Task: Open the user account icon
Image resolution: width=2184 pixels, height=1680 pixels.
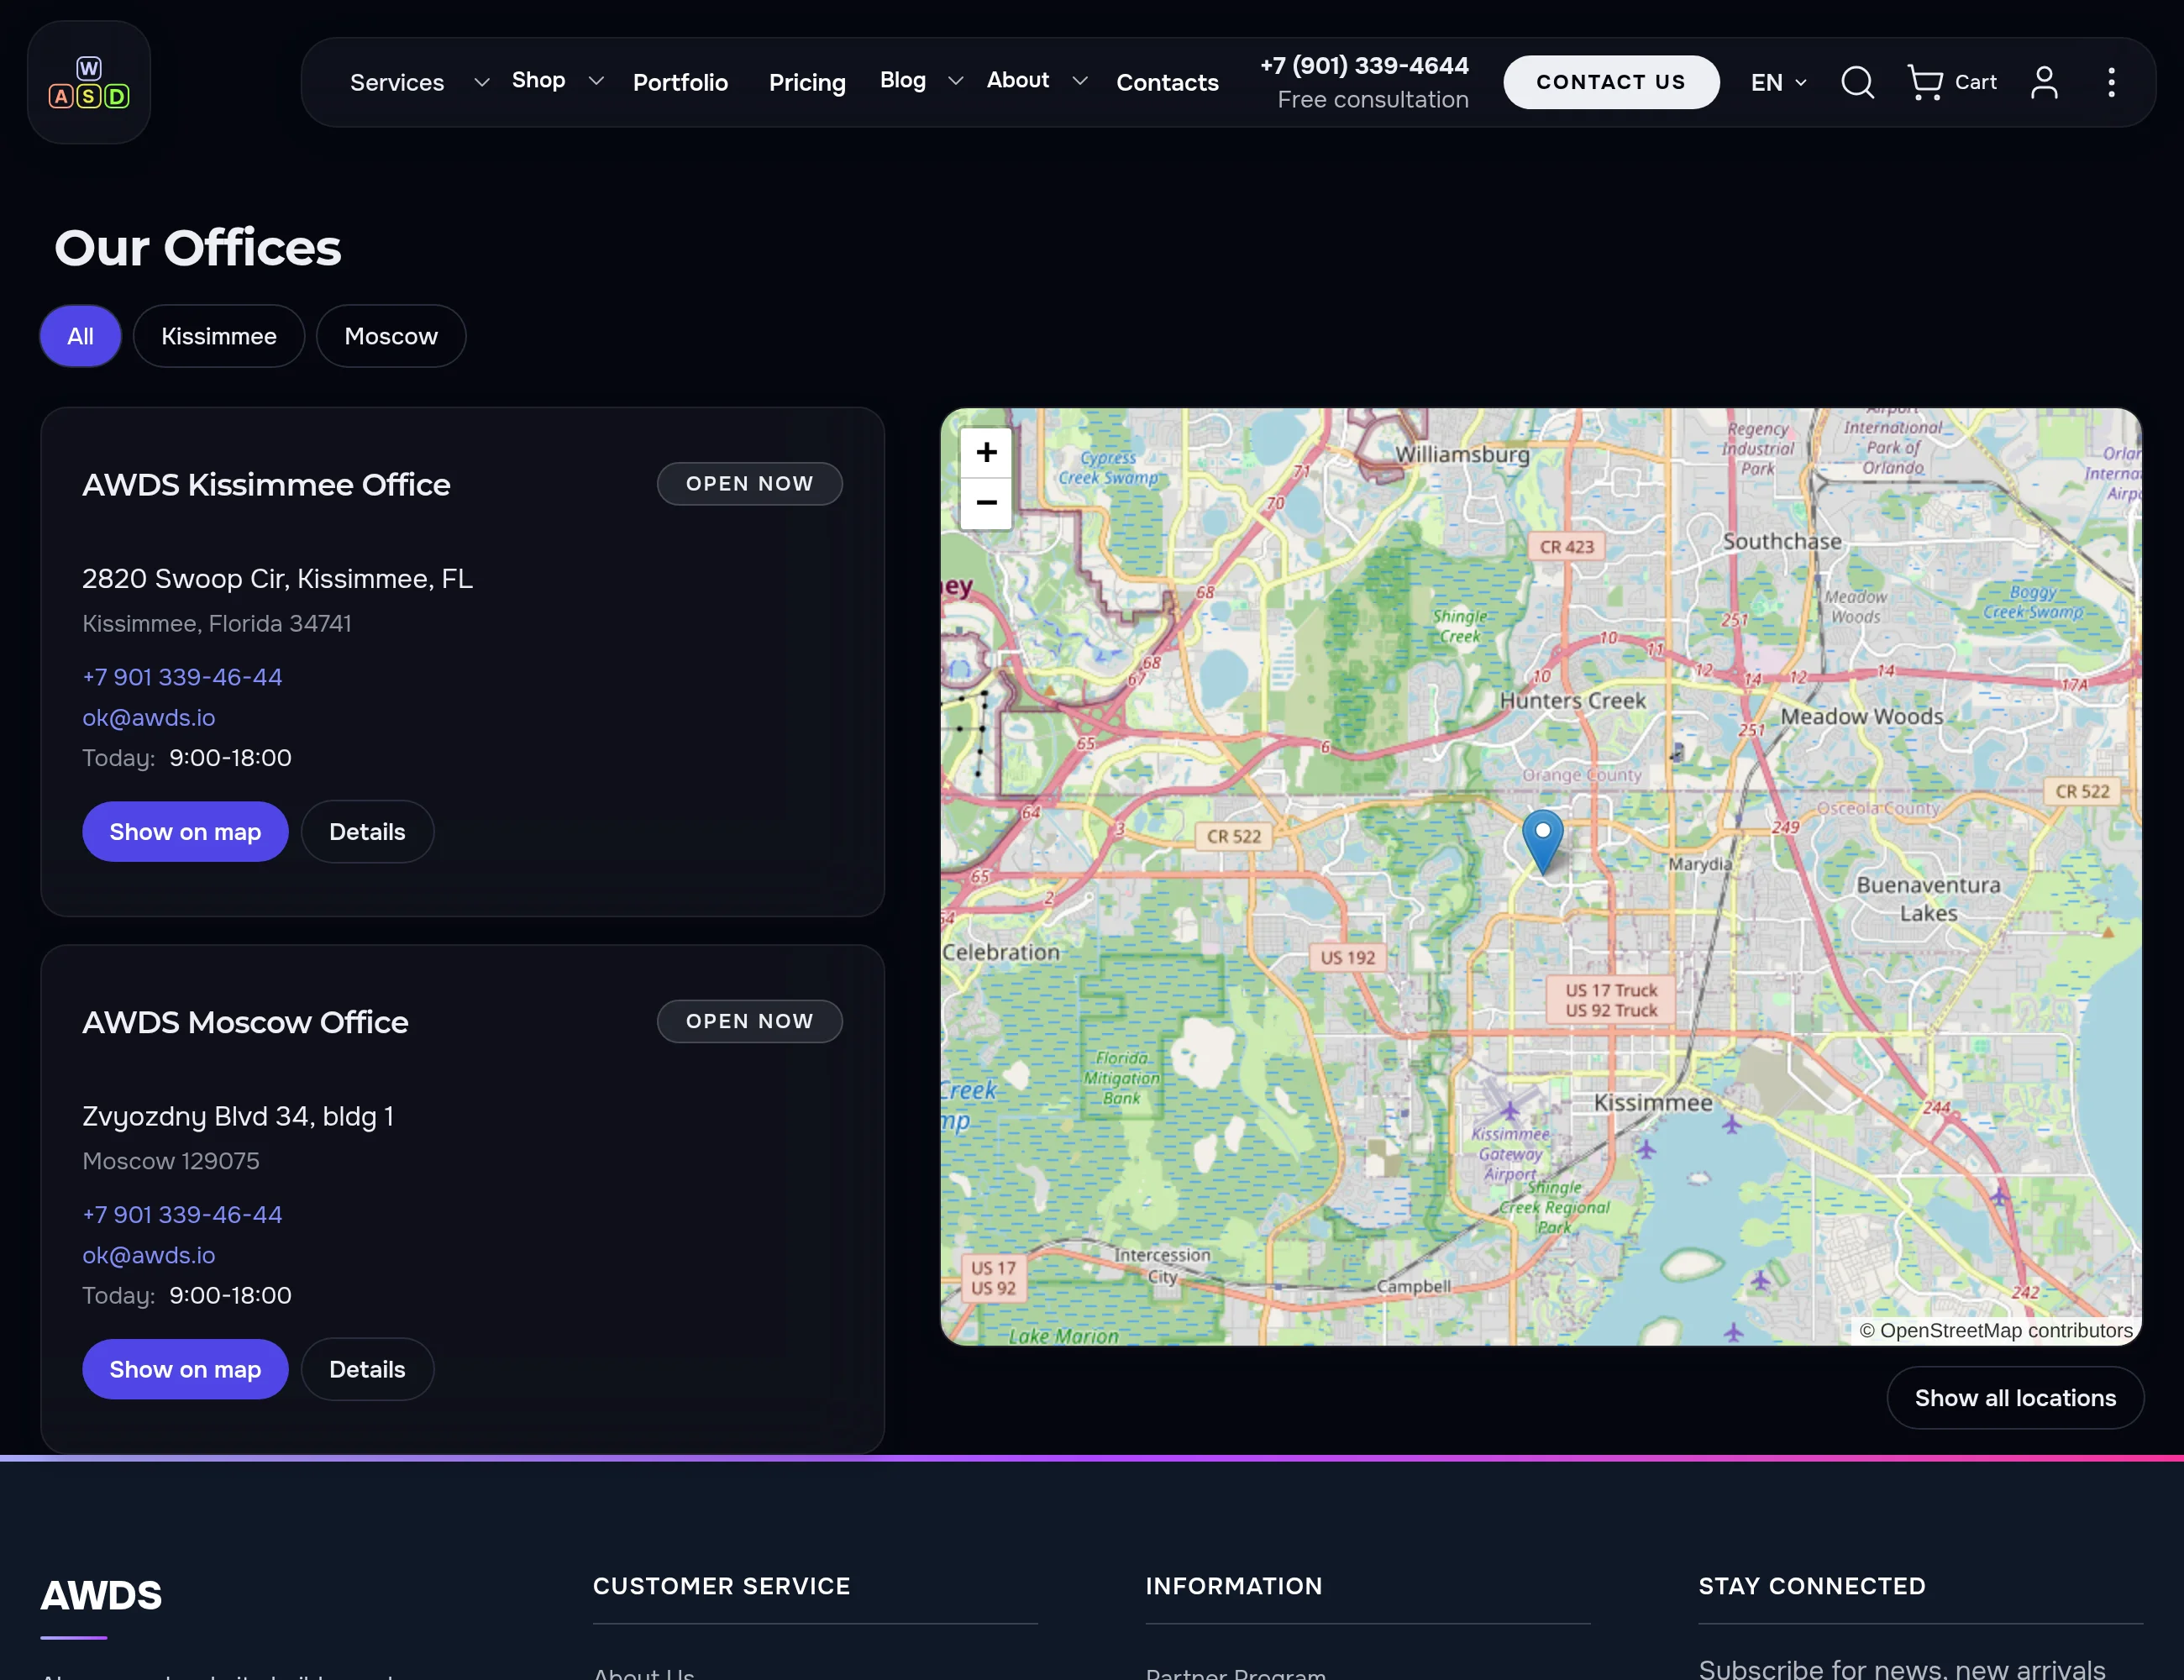Action: [2044, 82]
